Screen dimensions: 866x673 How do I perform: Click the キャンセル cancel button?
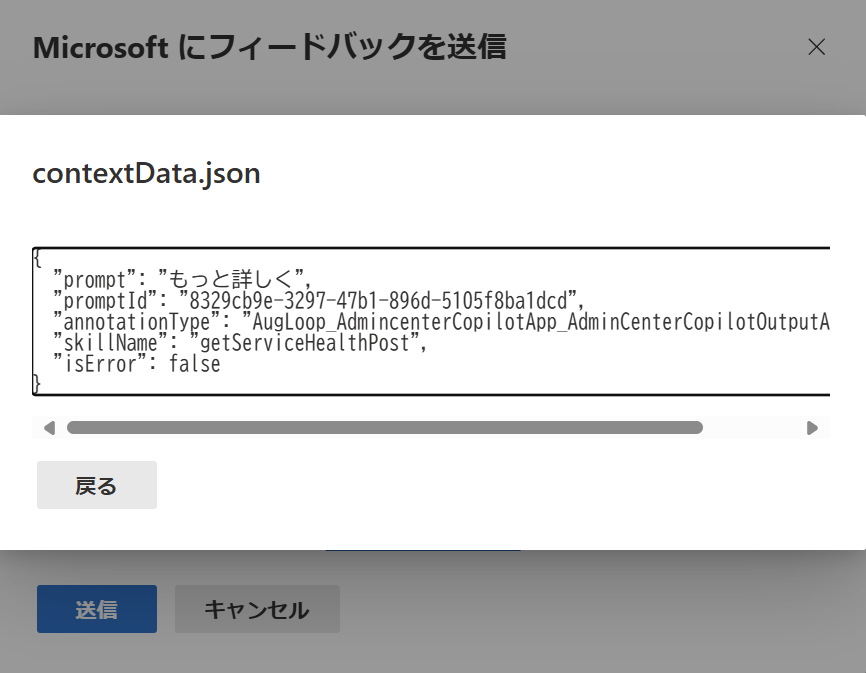[x=257, y=609]
